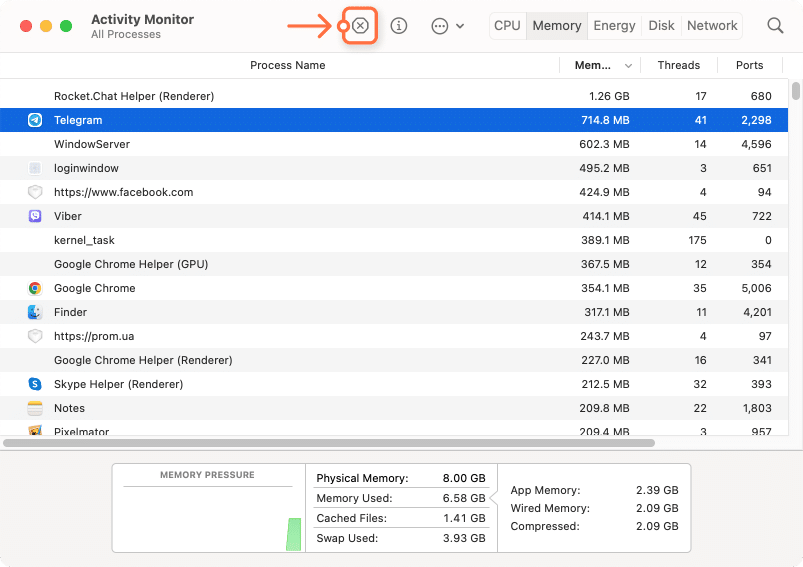Select Google Chrome Helper (Renderer) process

143,360
